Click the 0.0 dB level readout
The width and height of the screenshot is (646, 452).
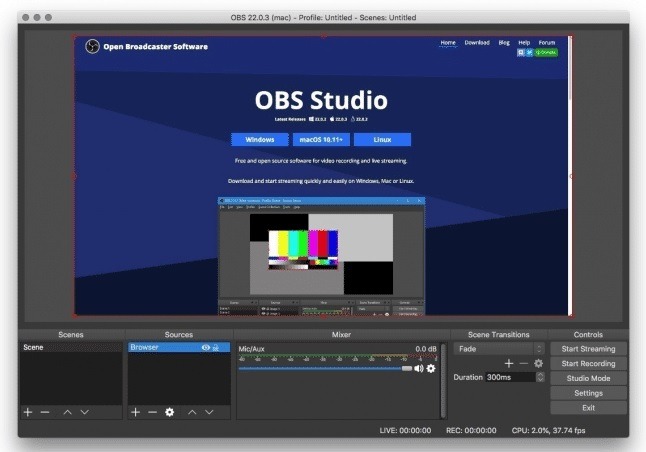click(426, 349)
